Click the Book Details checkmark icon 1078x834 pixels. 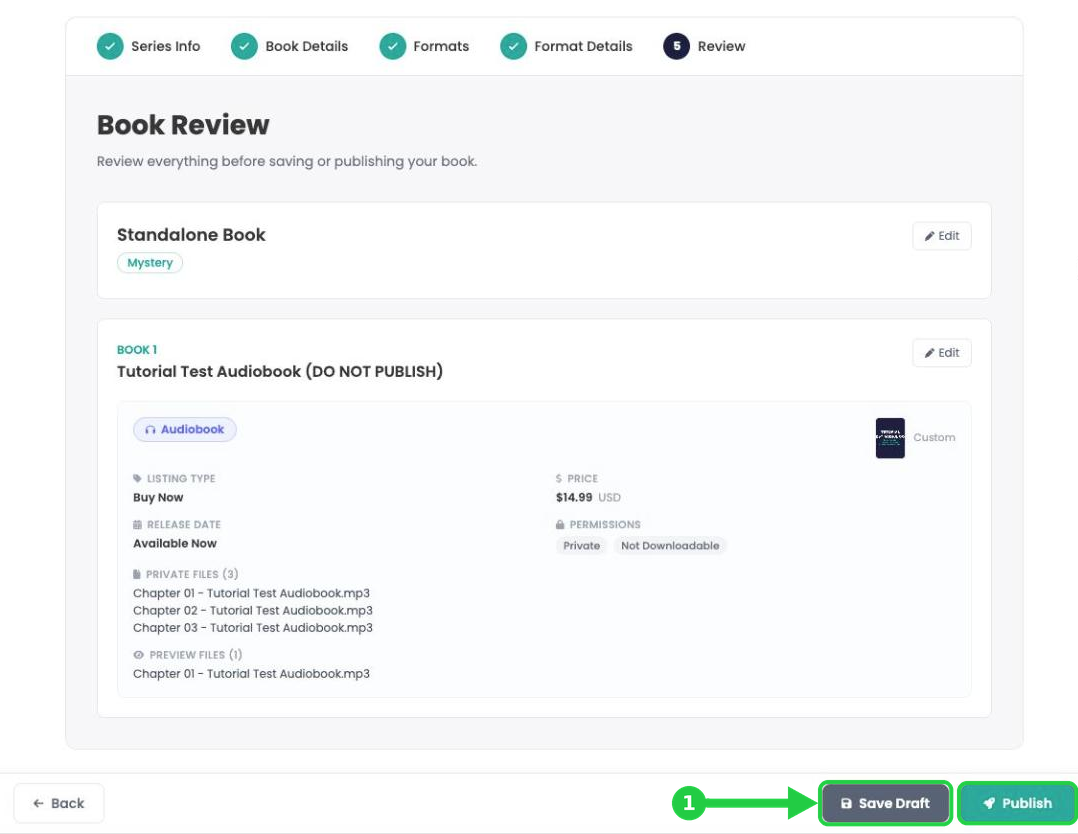pyautogui.click(x=244, y=47)
